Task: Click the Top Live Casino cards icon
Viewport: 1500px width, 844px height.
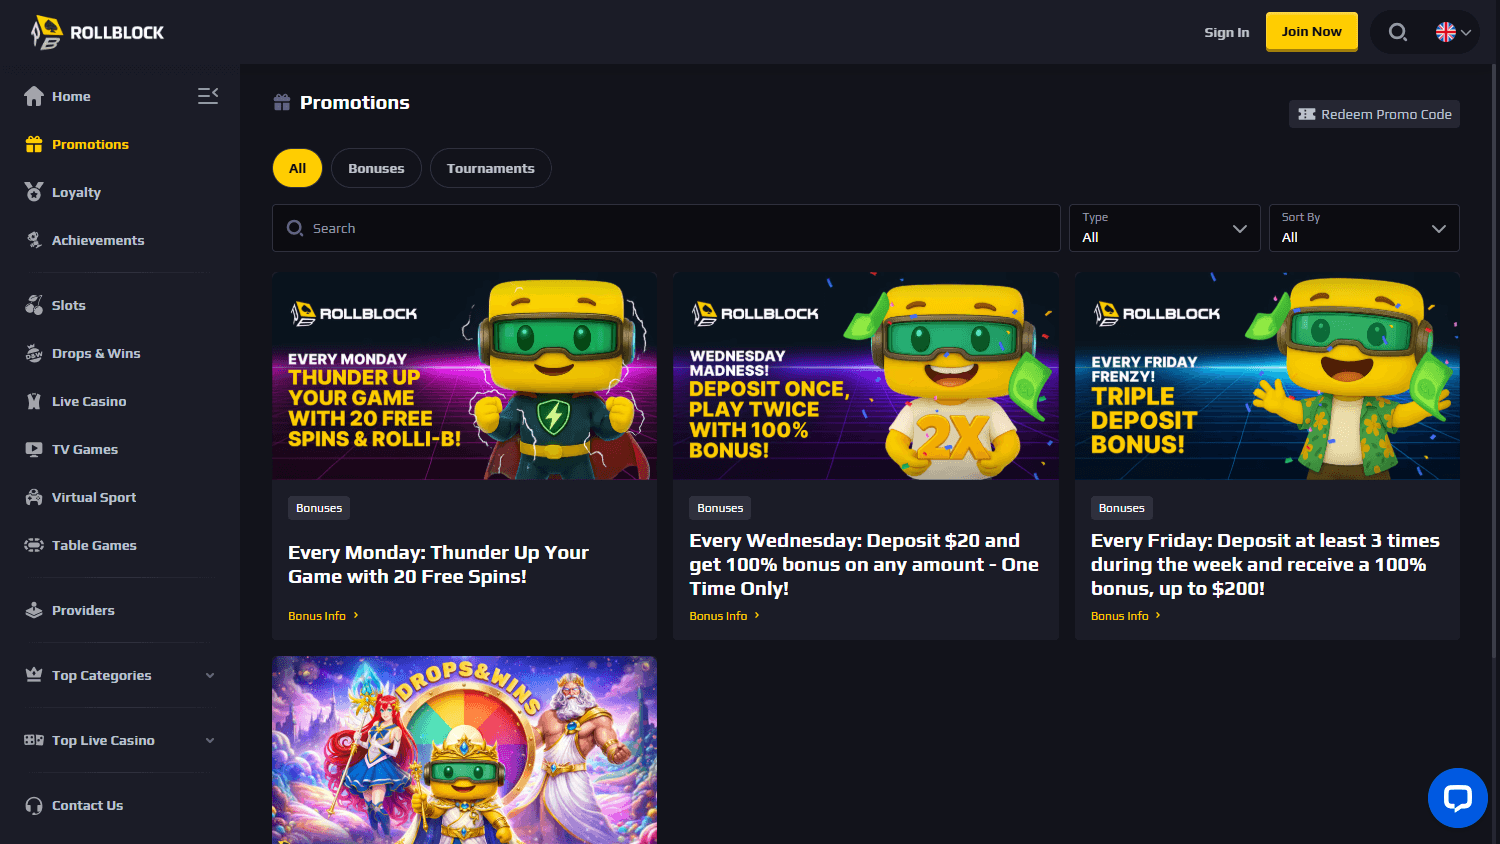Action: [x=34, y=740]
